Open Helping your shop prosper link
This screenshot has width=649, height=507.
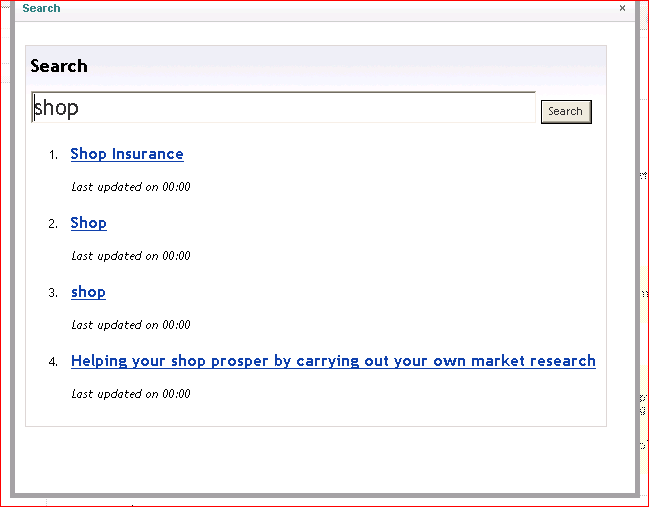point(333,361)
